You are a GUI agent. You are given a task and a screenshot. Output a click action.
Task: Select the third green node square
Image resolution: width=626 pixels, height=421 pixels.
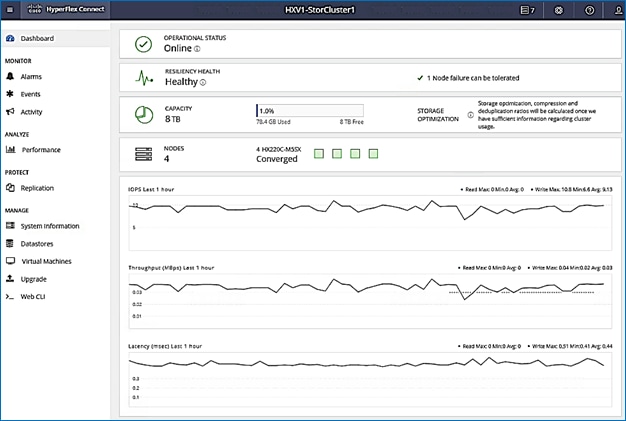tap(355, 154)
